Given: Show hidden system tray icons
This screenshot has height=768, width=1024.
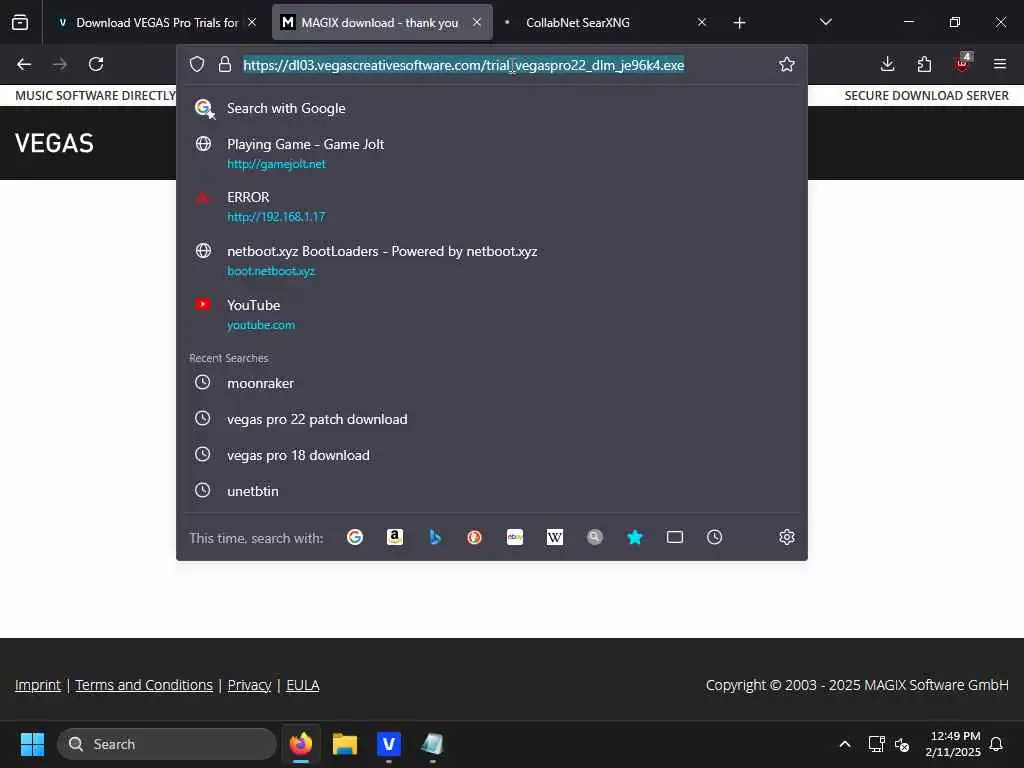Looking at the screenshot, I should (x=844, y=744).
